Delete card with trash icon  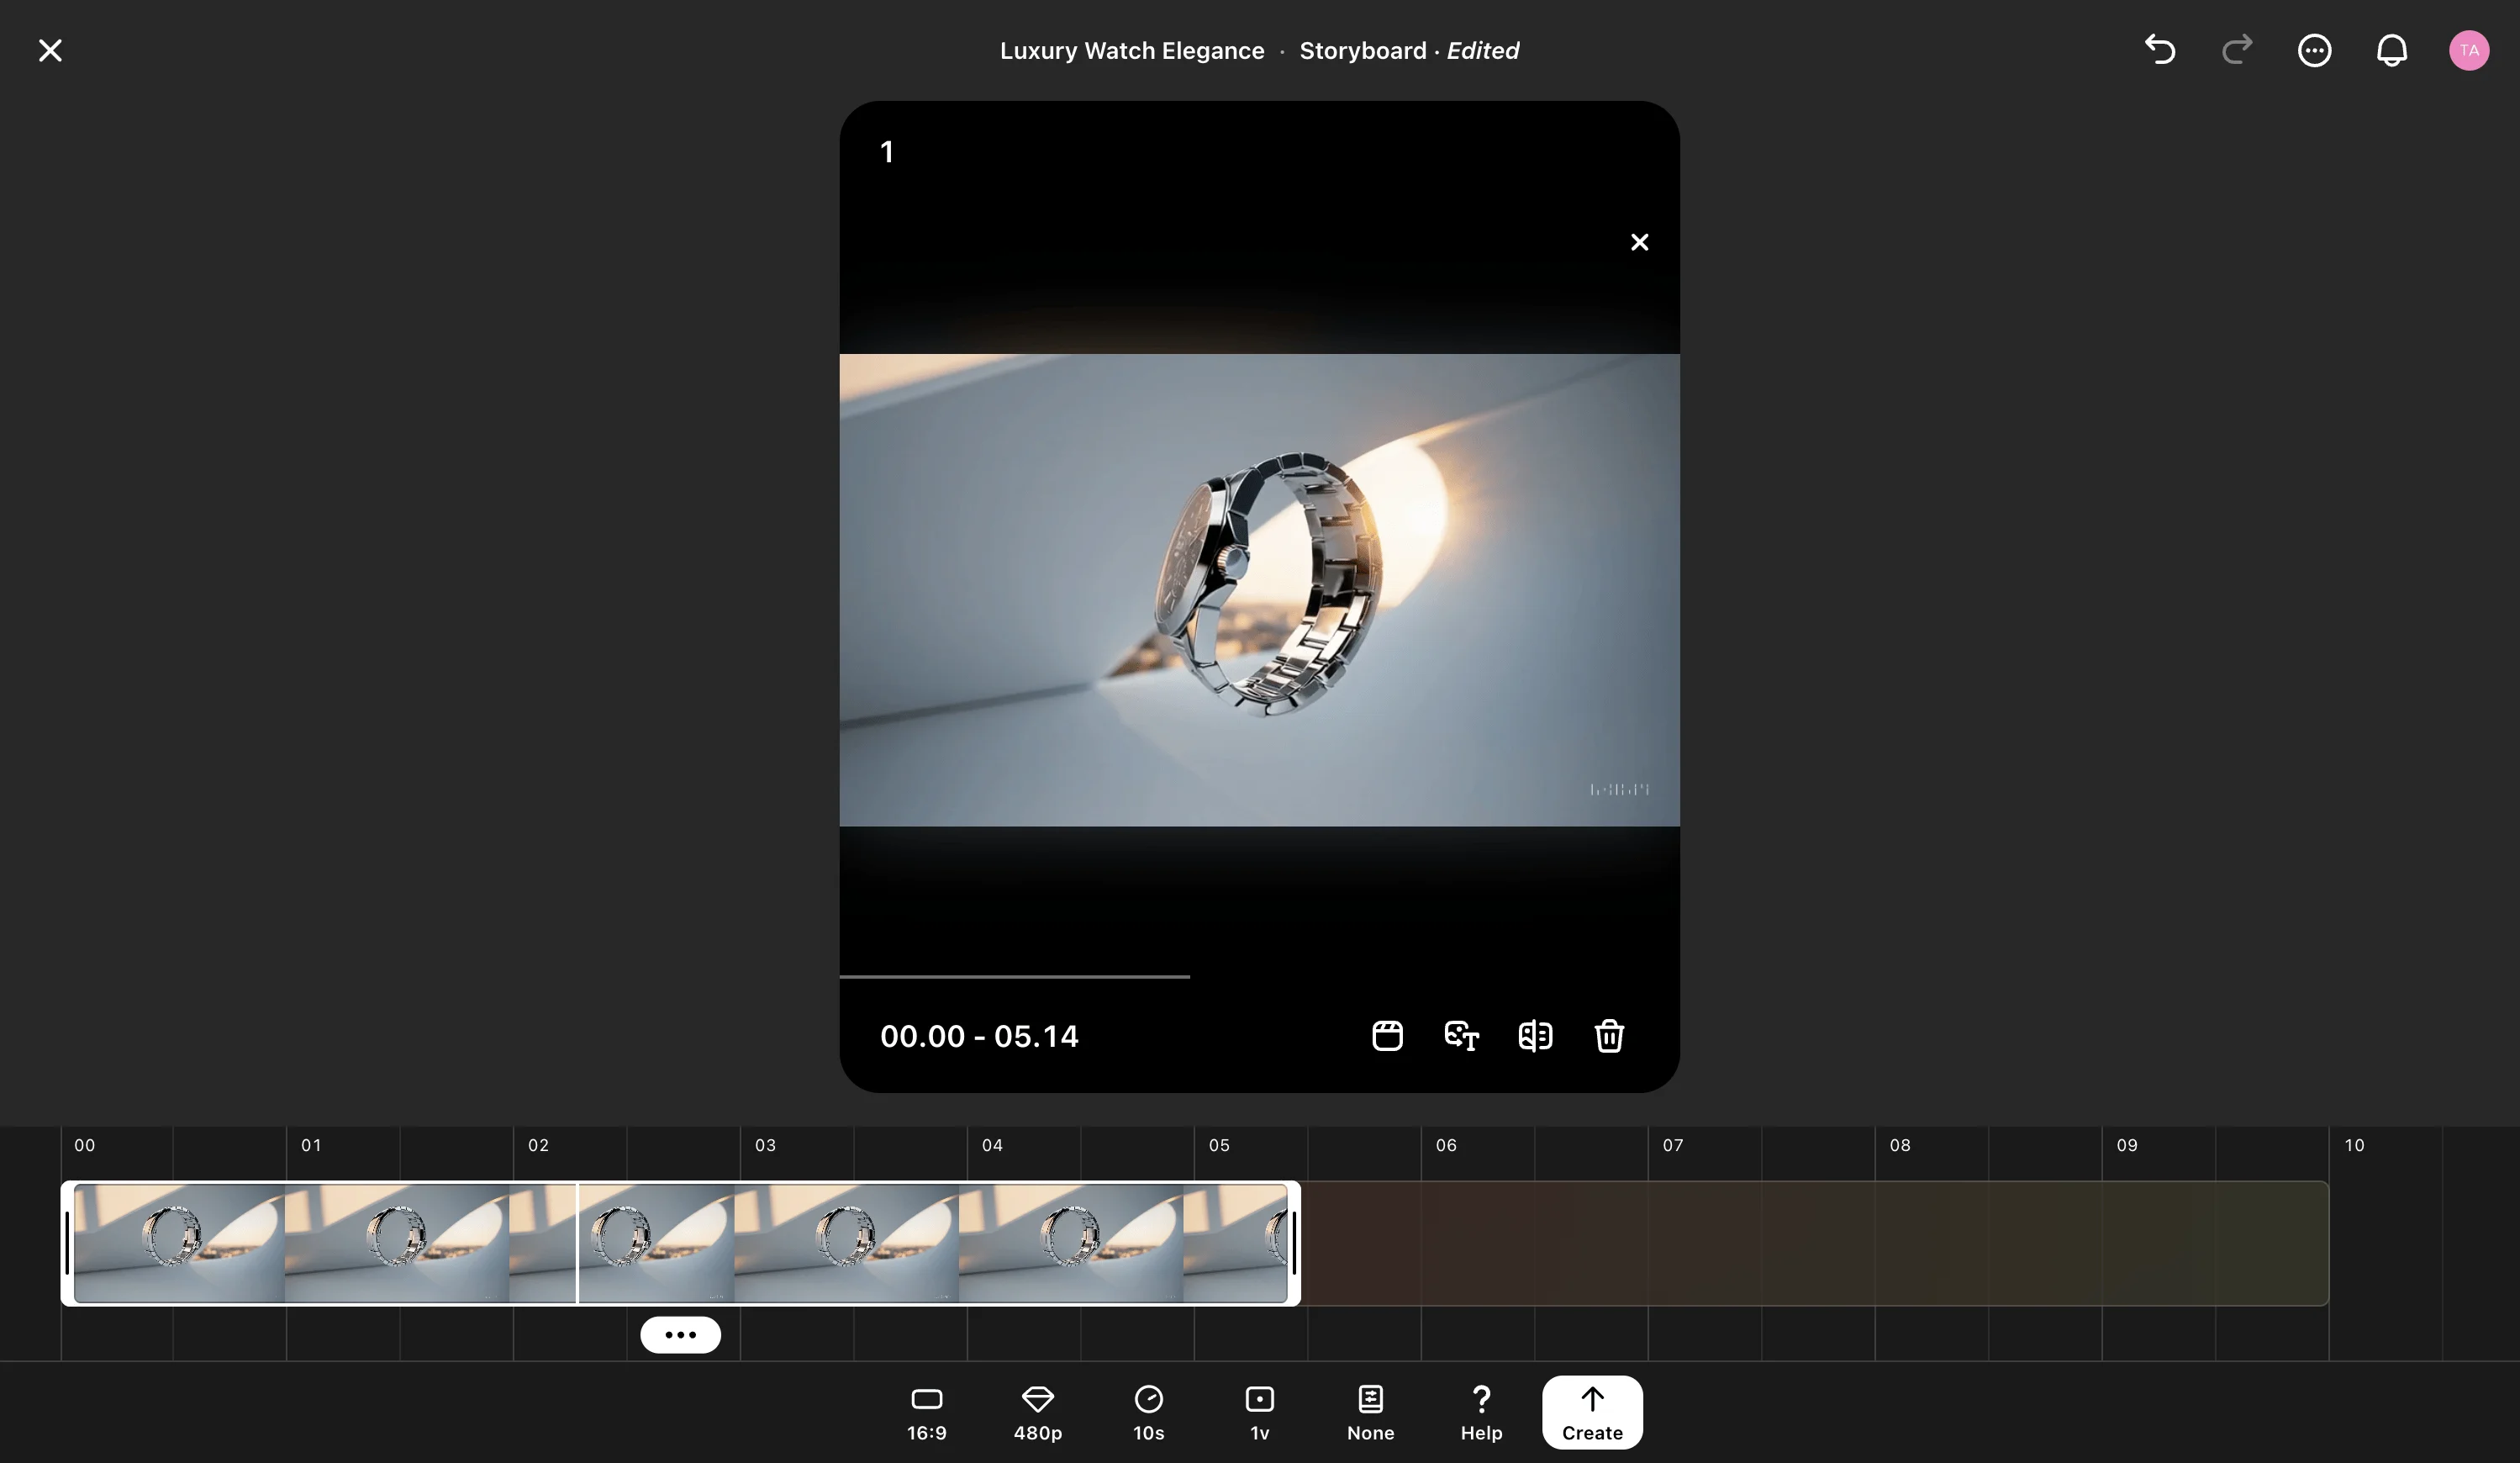1608,1036
